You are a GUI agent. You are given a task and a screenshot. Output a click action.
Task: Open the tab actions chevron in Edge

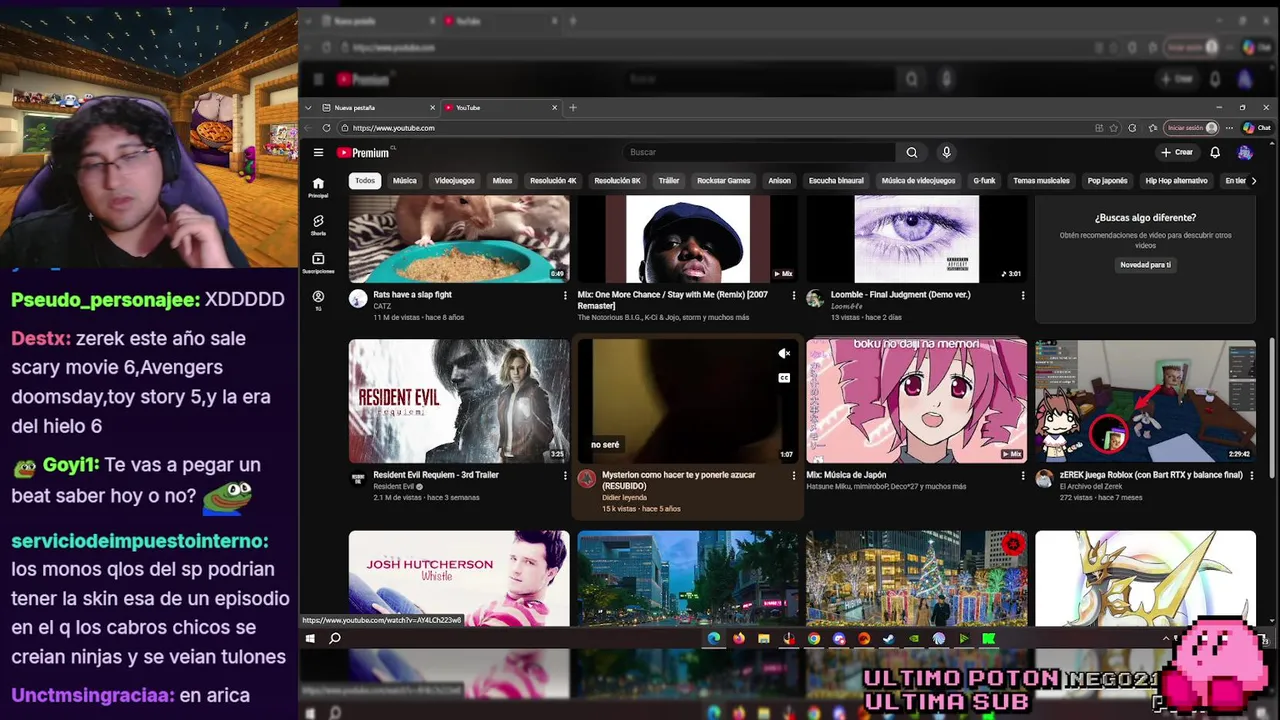coord(308,107)
